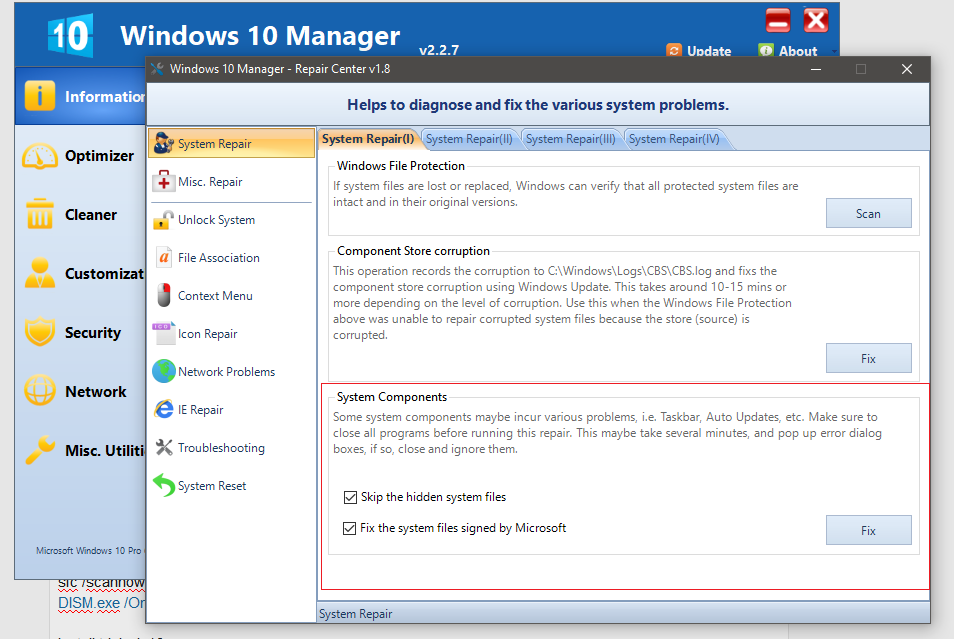Click the 'System Repair' status bar text
The image size is (954, 639).
coord(355,613)
